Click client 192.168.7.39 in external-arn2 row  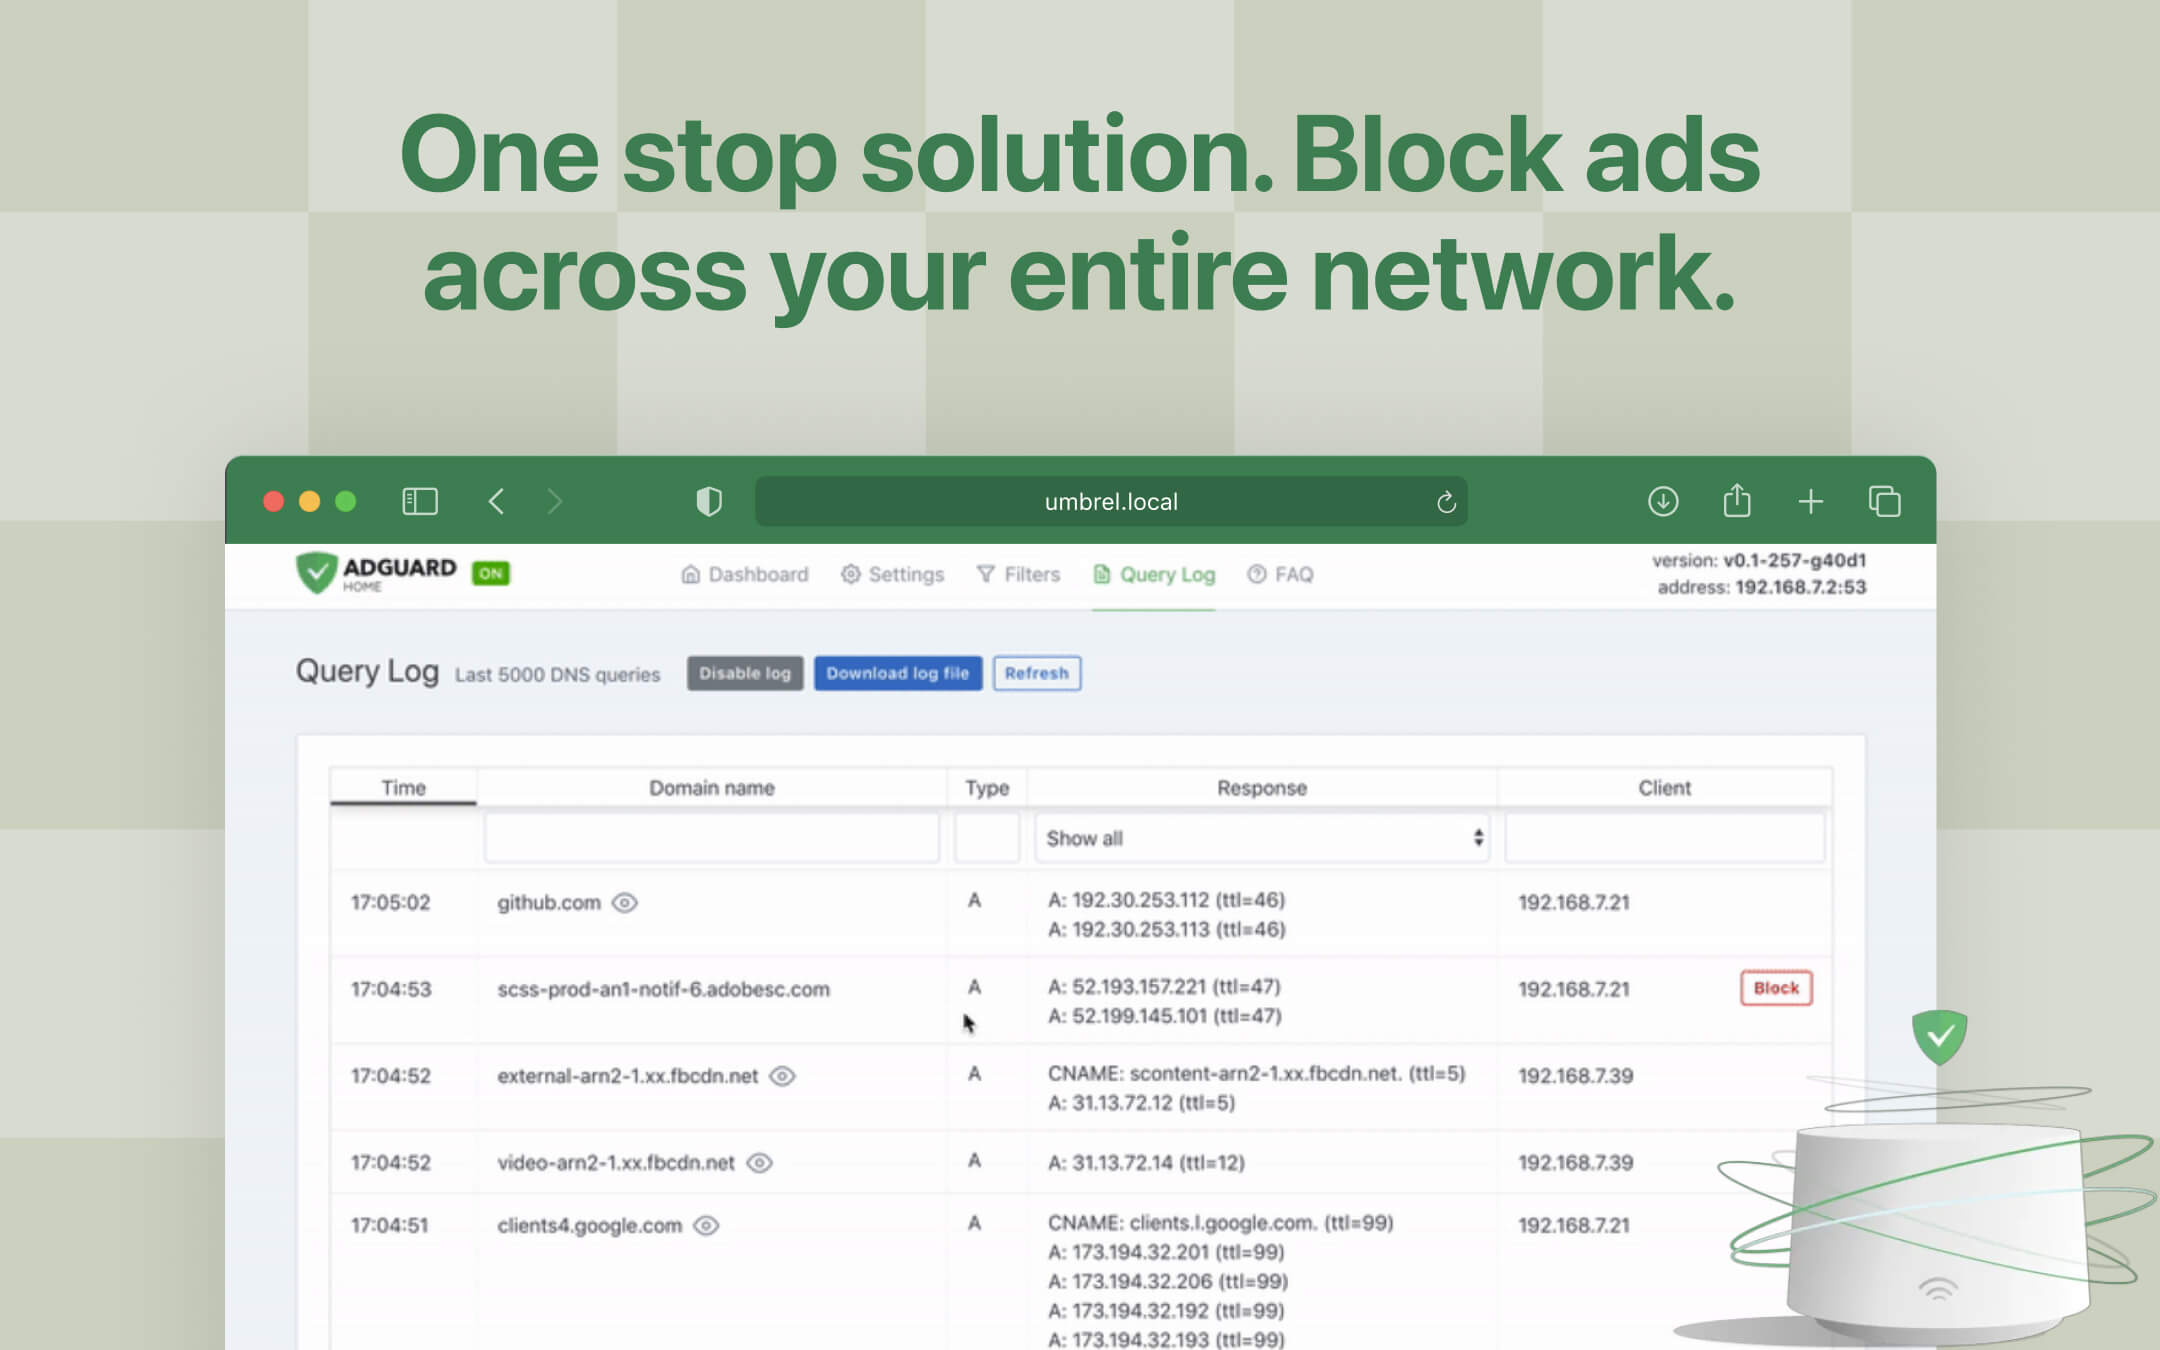coord(1576,1076)
